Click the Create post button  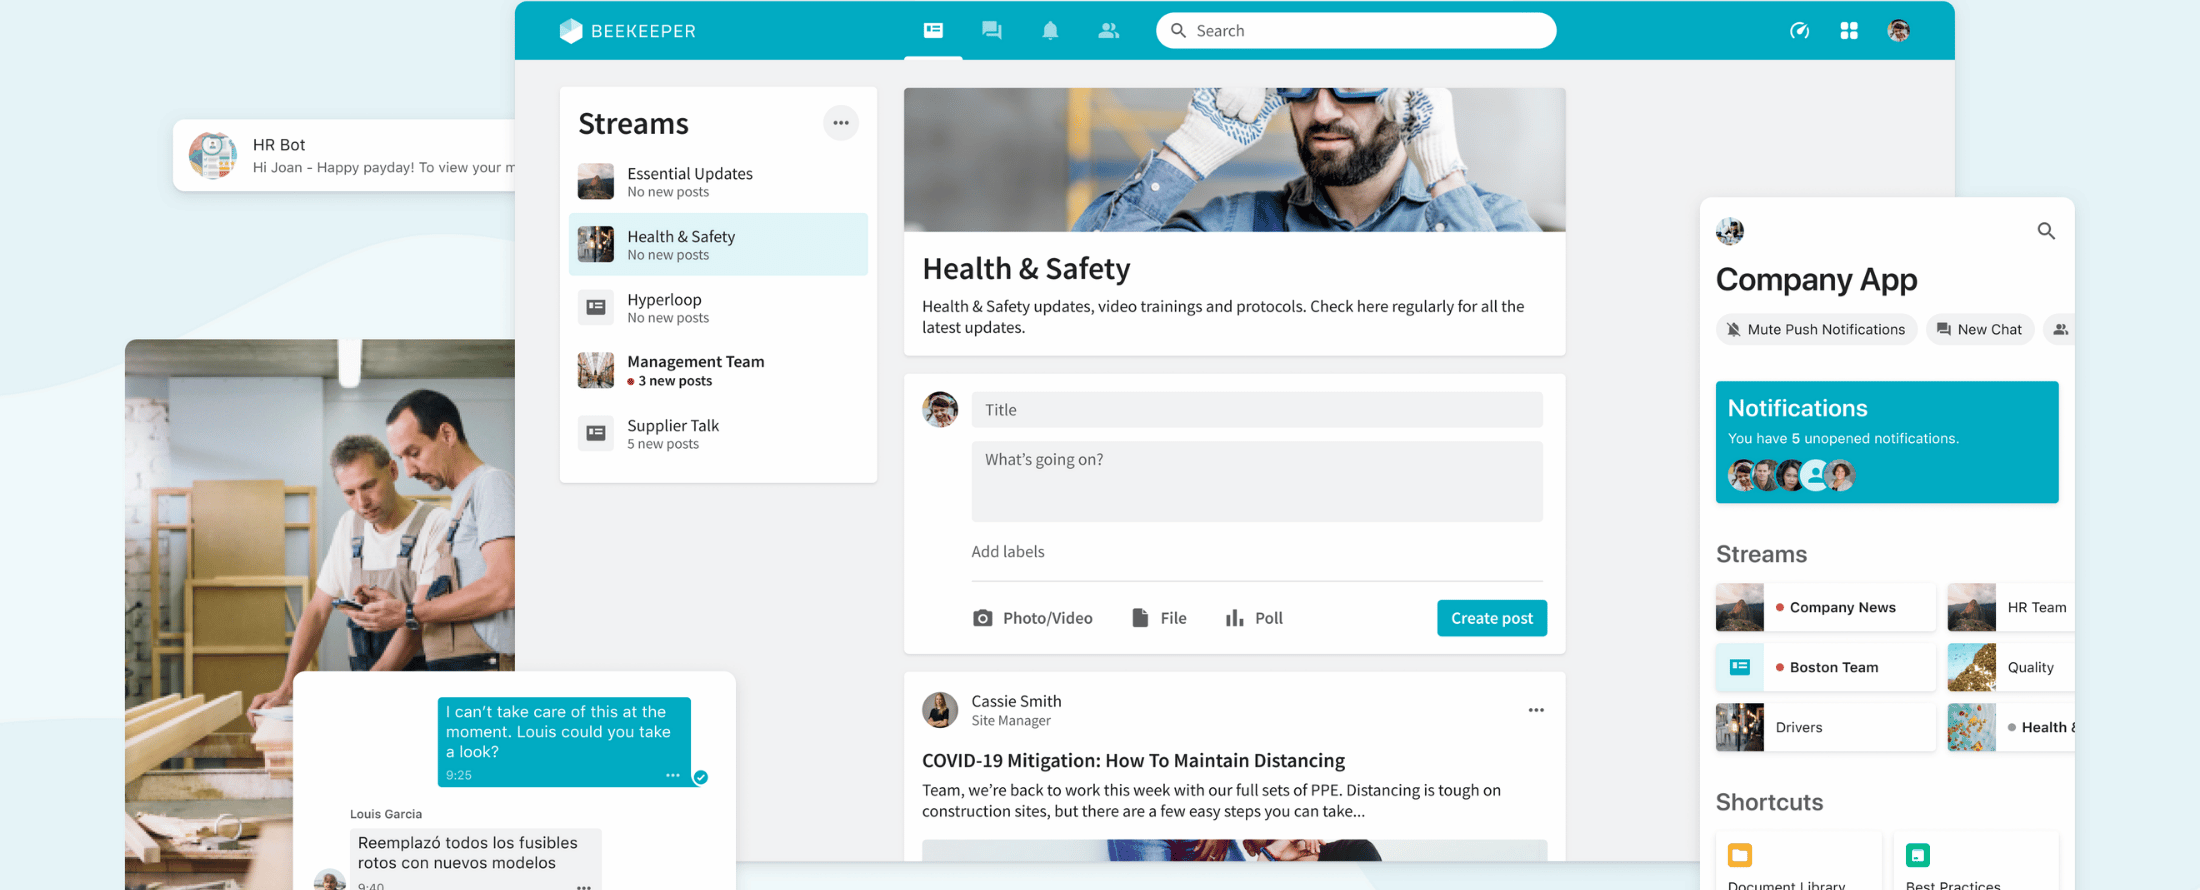[x=1491, y=618]
